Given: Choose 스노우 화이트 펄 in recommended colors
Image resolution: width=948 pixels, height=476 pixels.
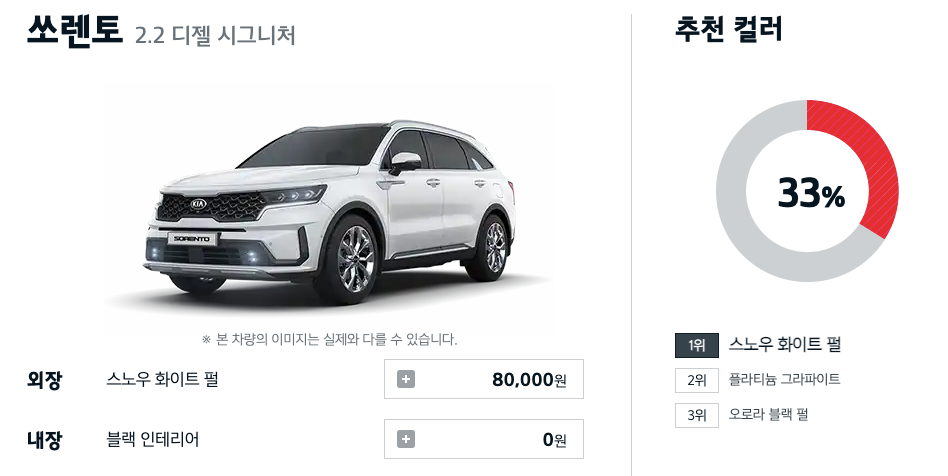Looking at the screenshot, I should point(785,345).
